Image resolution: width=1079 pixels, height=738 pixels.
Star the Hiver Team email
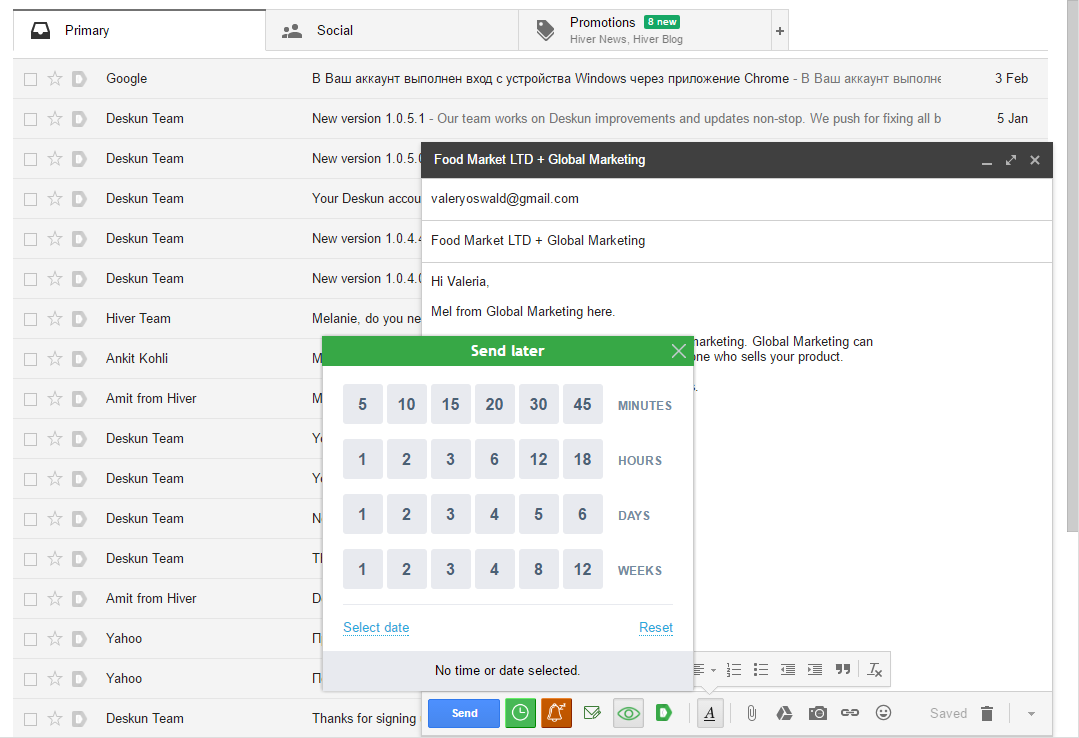click(55, 319)
